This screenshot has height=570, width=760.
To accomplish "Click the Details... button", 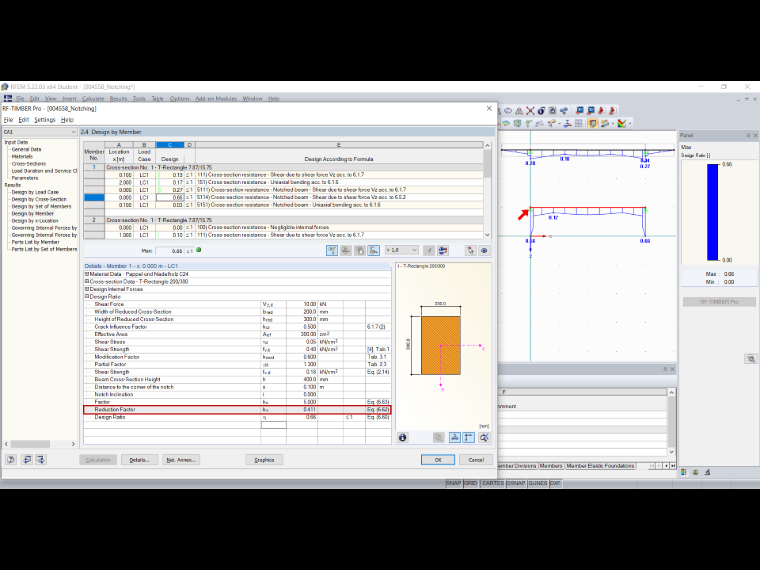I will (140, 460).
